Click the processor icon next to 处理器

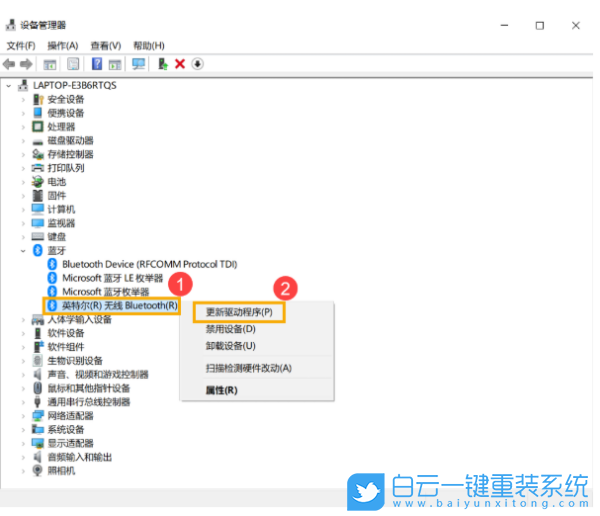(x=38, y=126)
